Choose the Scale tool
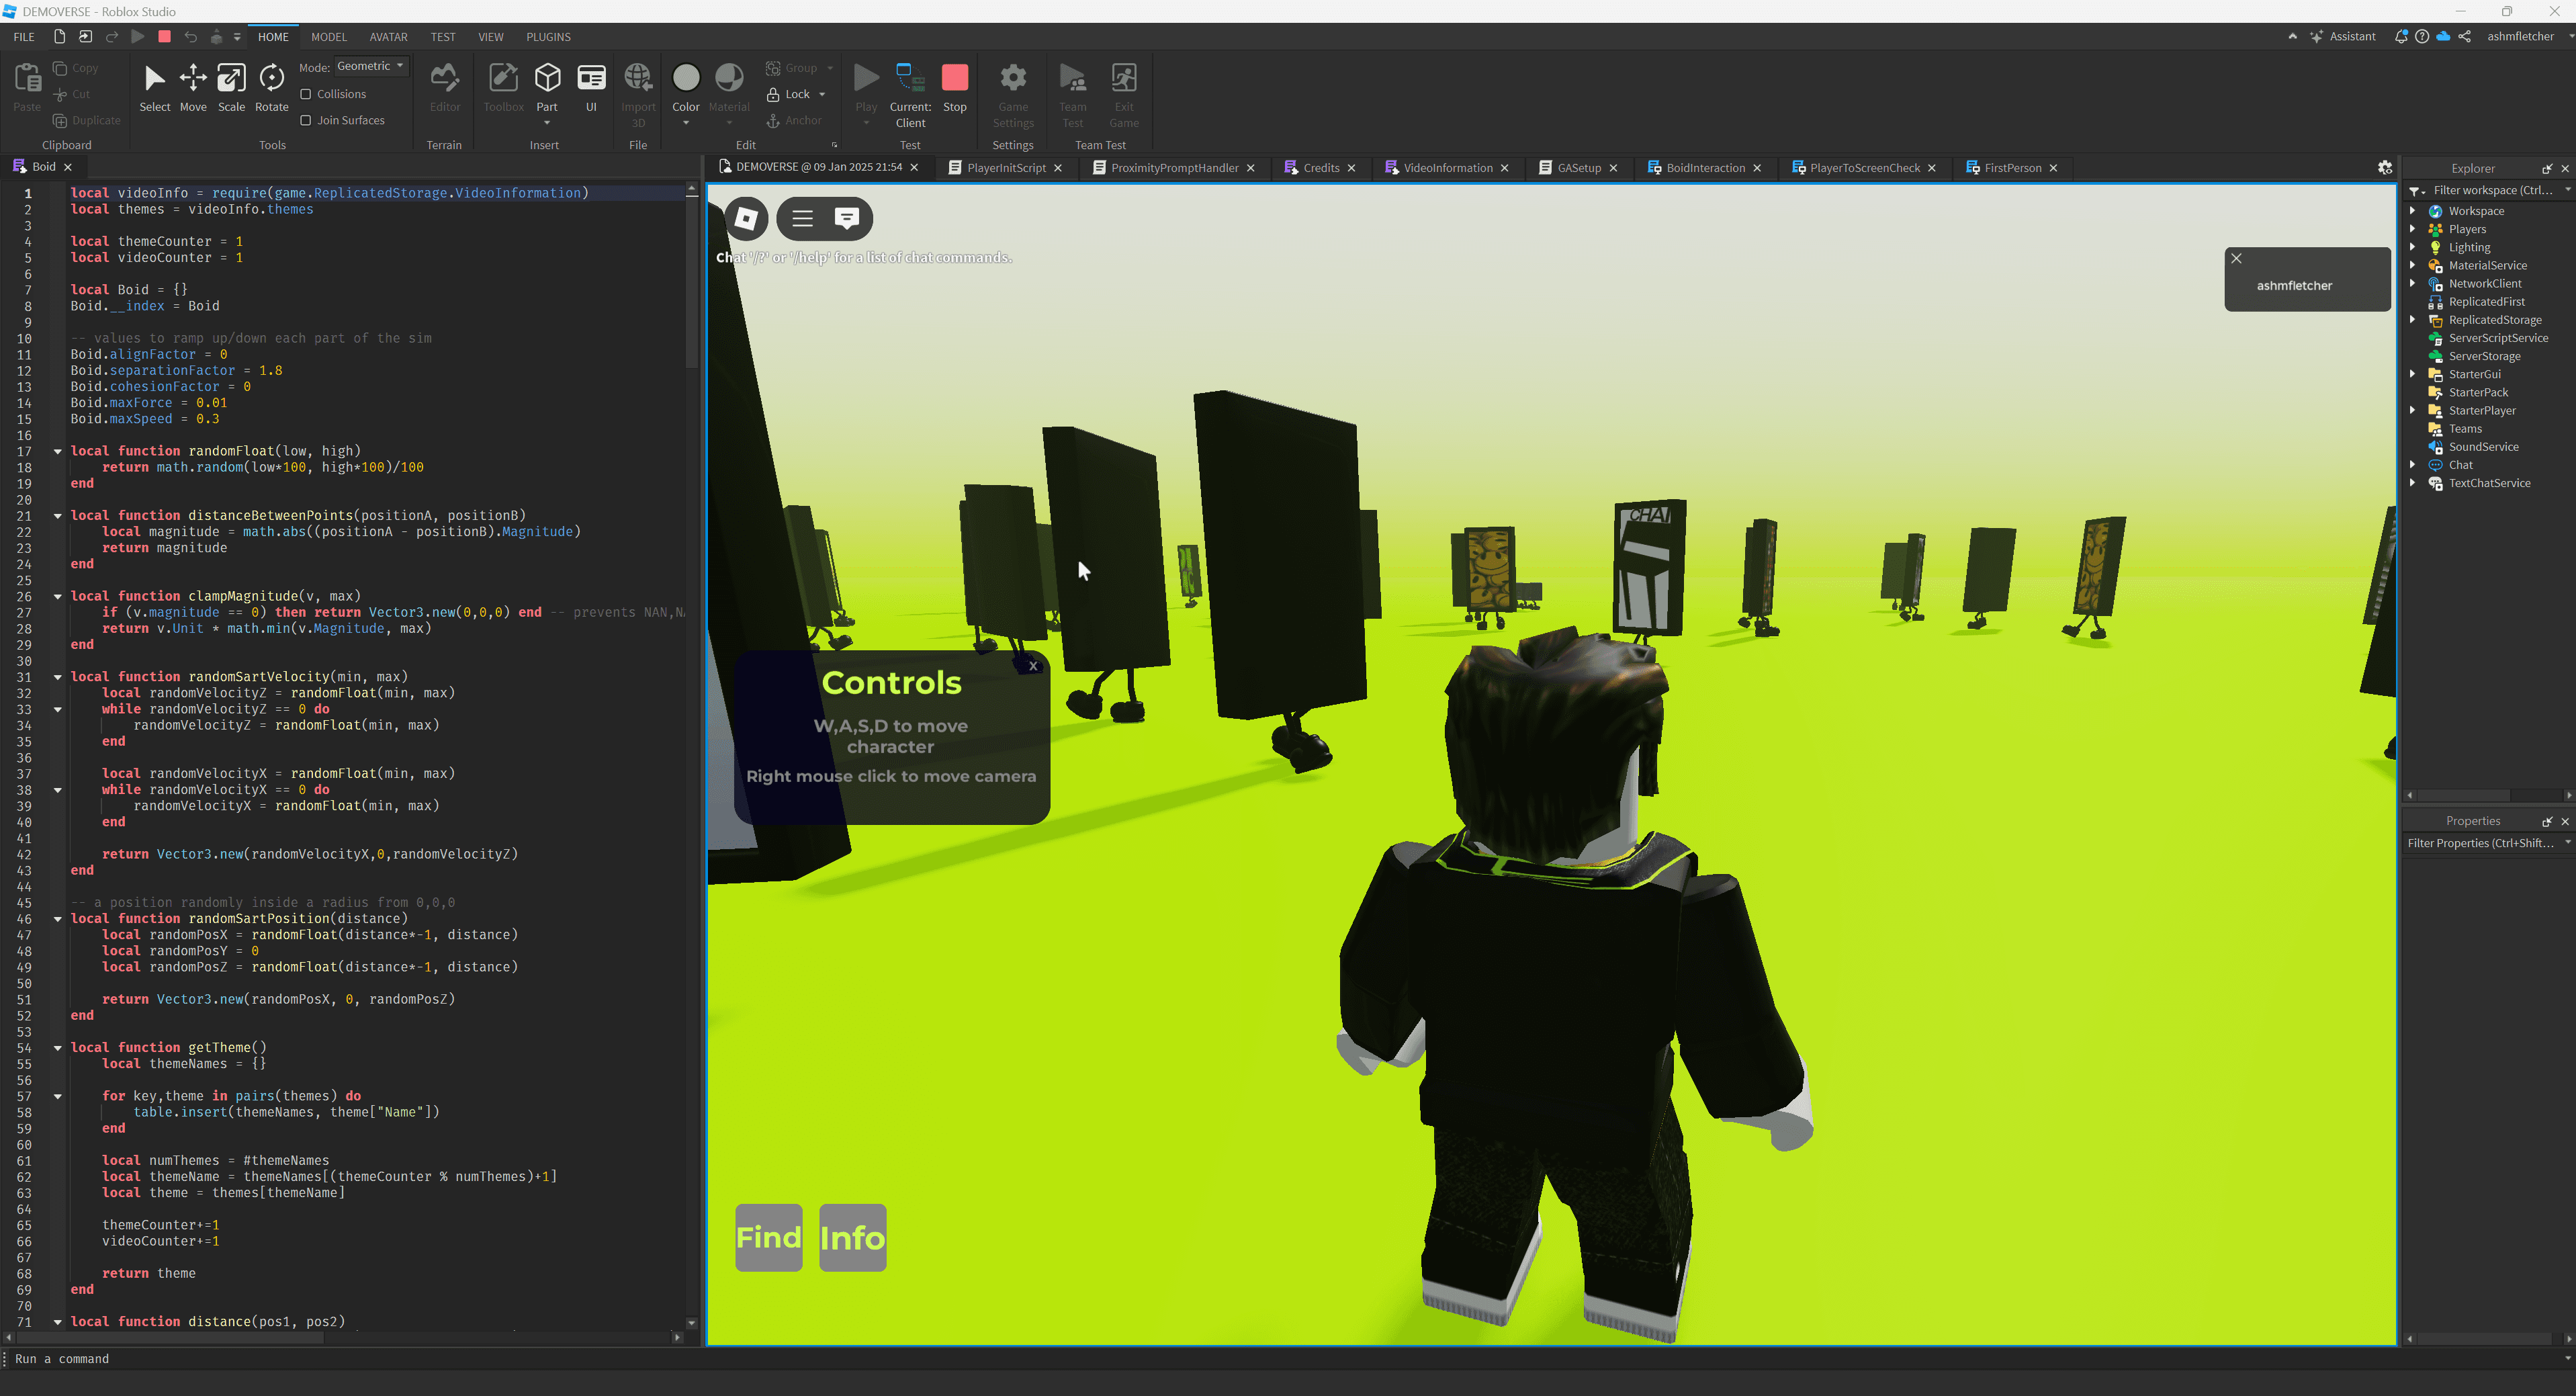Screen dimensions: 2576x1396 [x=231, y=88]
